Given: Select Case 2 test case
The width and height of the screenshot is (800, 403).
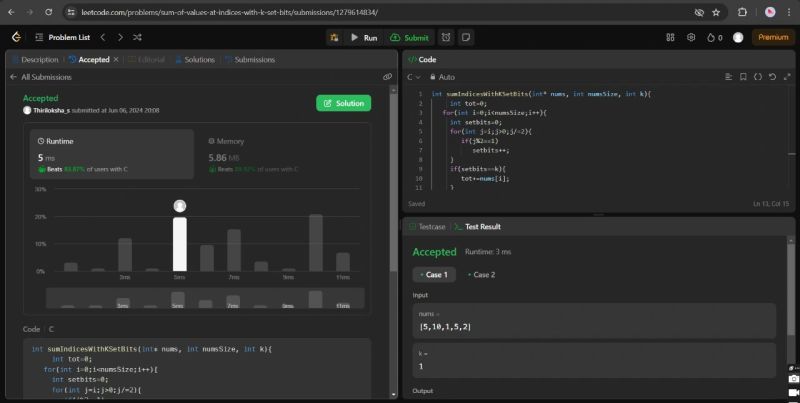Looking at the screenshot, I should (x=481, y=274).
